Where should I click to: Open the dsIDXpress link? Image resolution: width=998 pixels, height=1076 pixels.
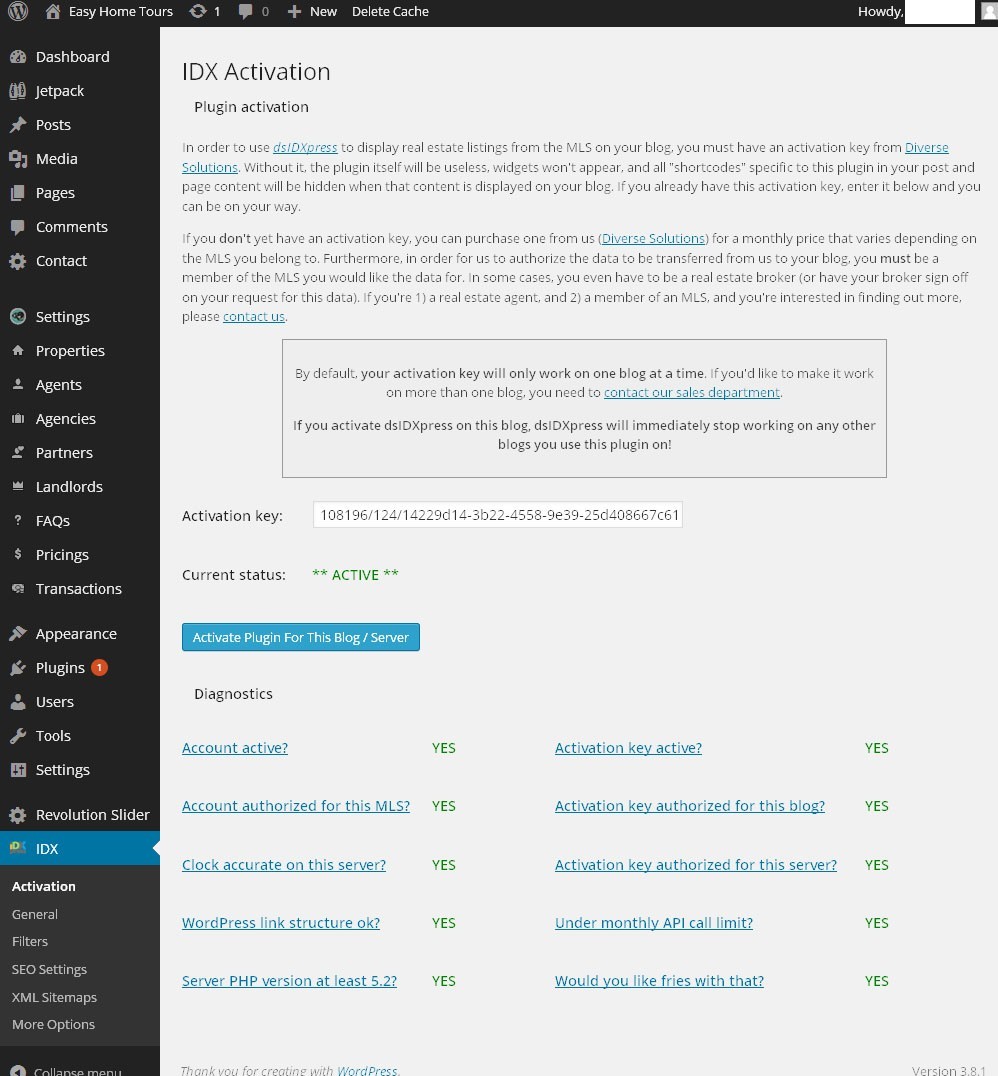305,148
